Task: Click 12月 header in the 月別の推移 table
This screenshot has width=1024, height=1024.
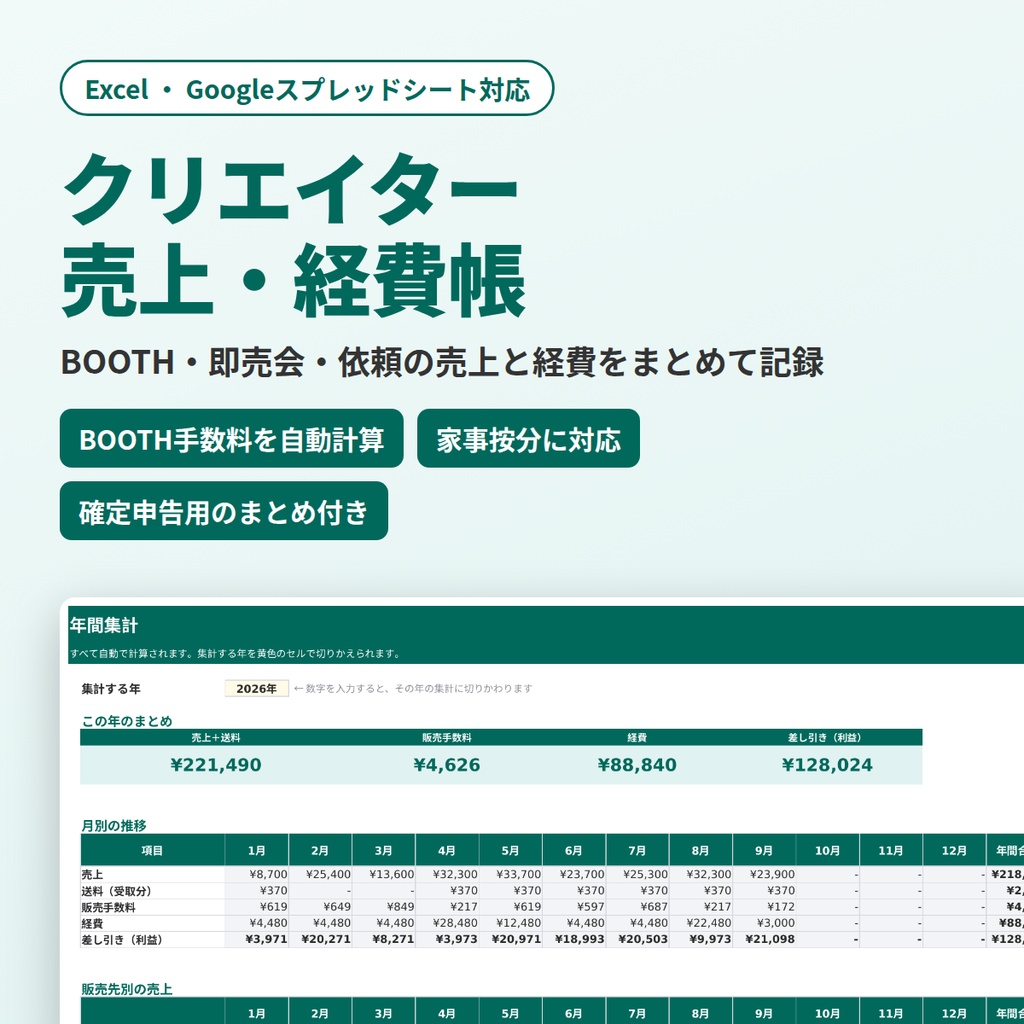Action: pyautogui.click(x=954, y=850)
